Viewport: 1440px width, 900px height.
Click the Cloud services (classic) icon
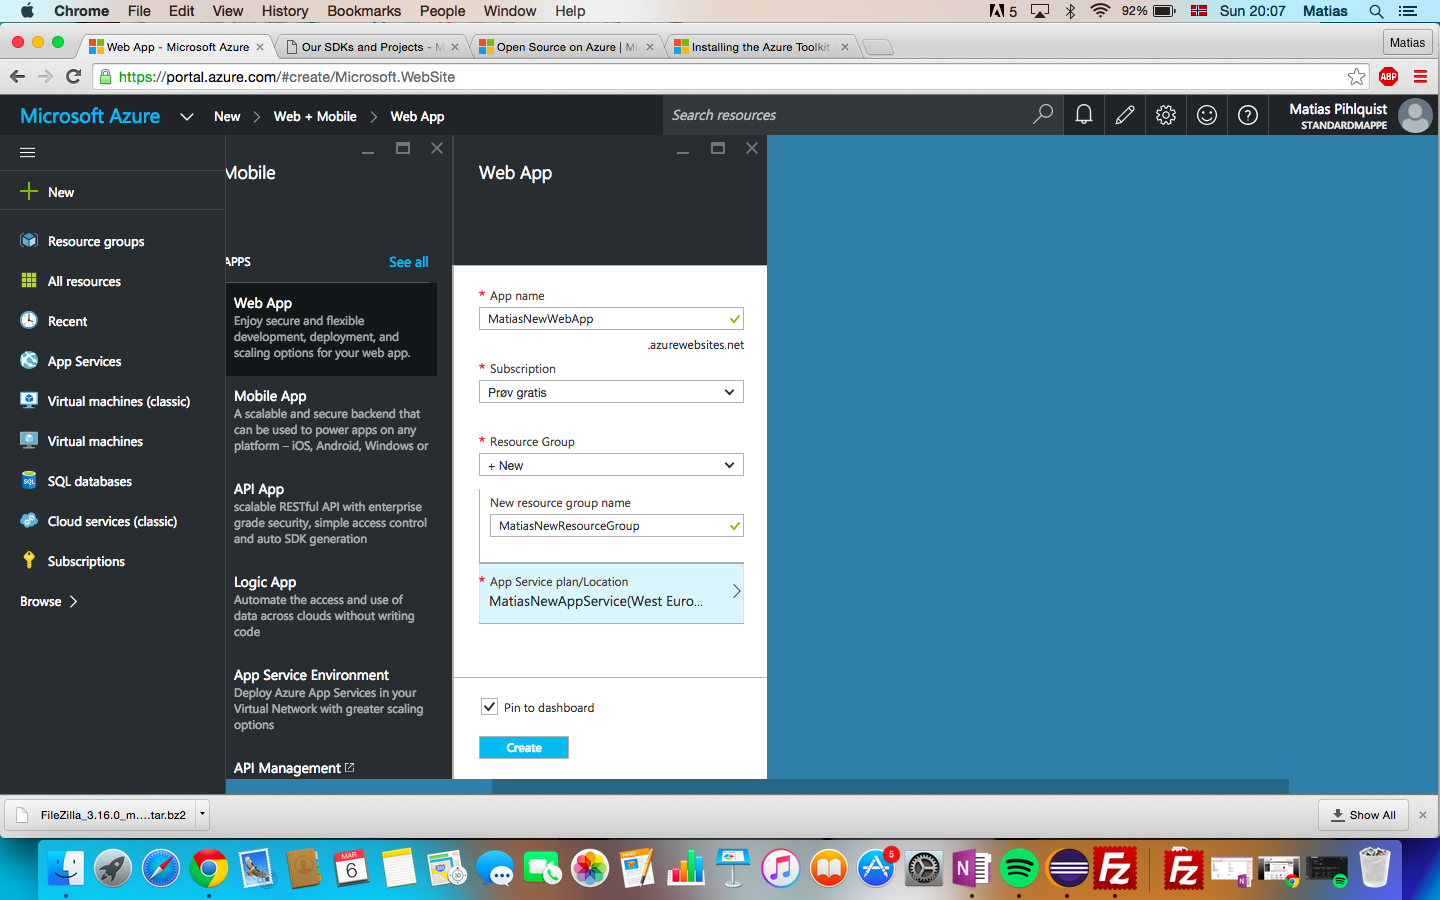tap(29, 520)
